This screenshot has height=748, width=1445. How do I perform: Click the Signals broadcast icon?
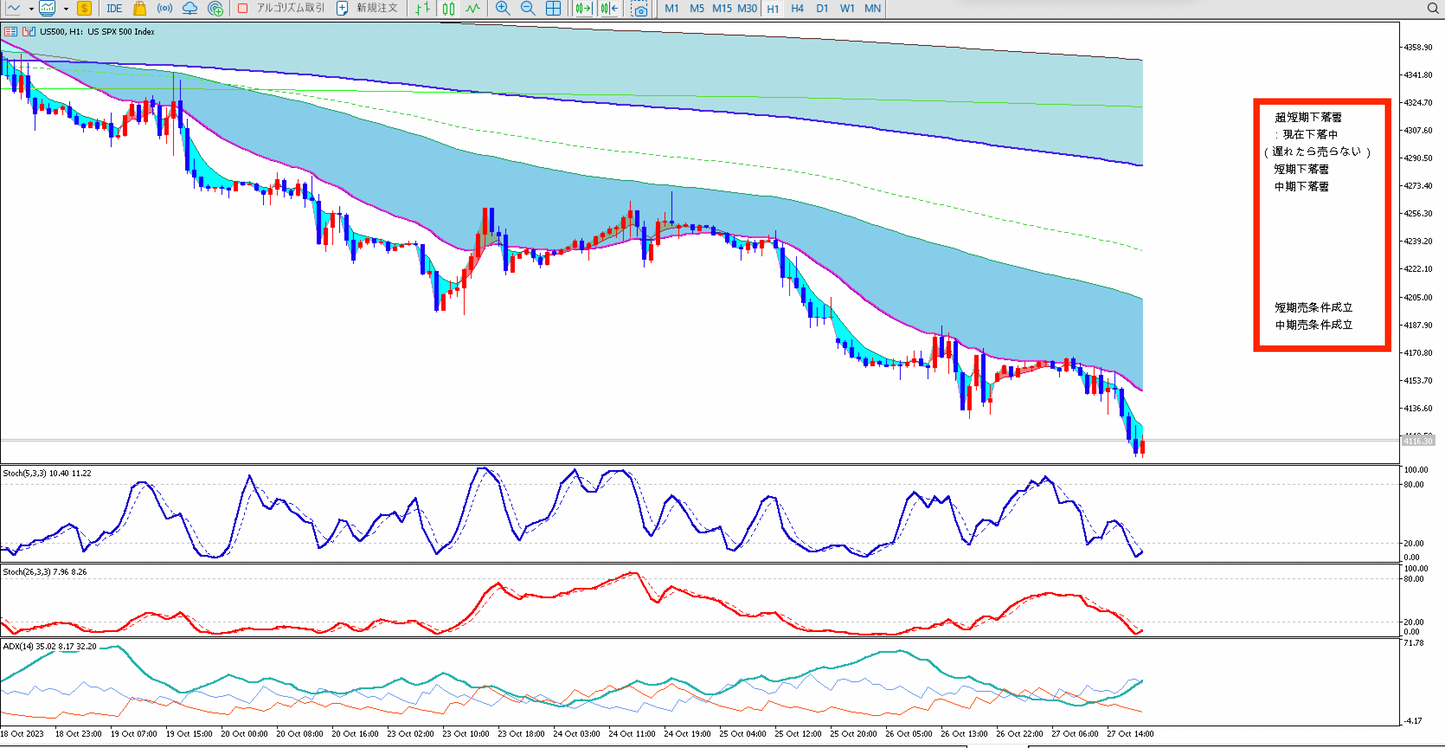pyautogui.click(x=164, y=8)
